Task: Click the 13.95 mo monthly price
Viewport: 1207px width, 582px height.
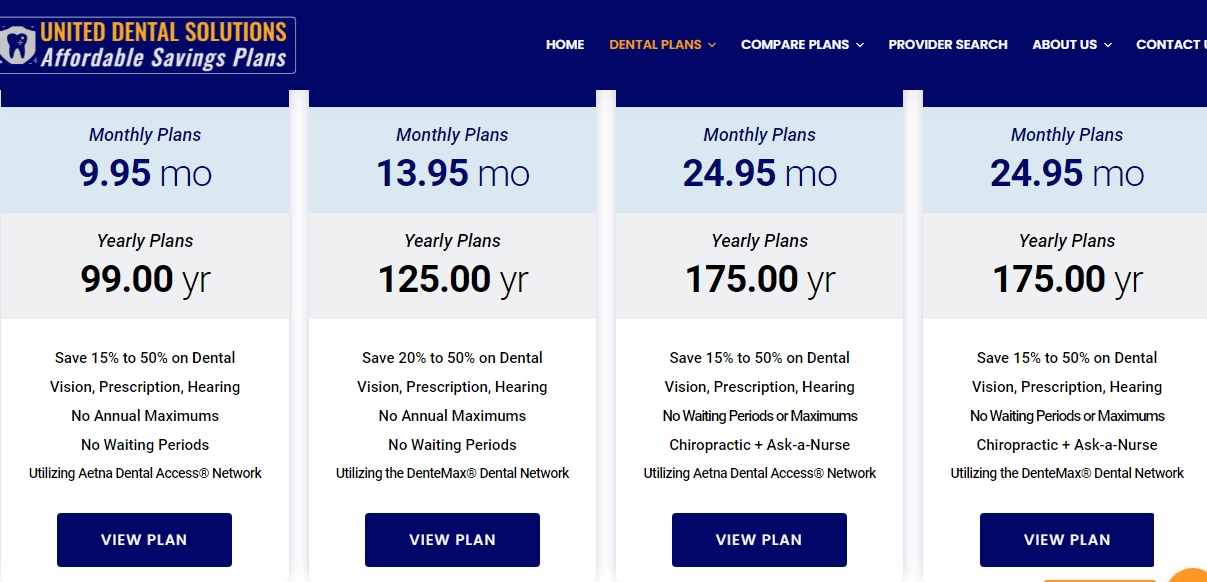Action: coord(452,174)
